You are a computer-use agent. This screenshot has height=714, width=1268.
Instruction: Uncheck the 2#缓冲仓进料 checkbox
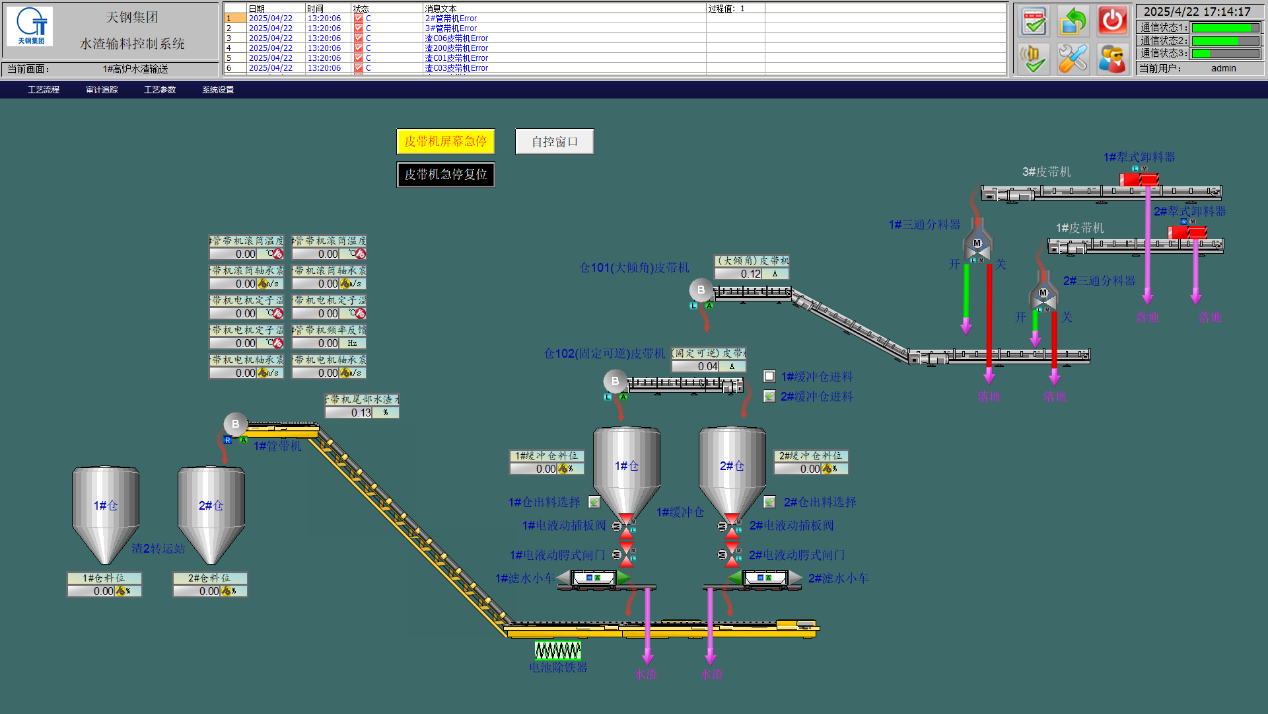coord(769,397)
